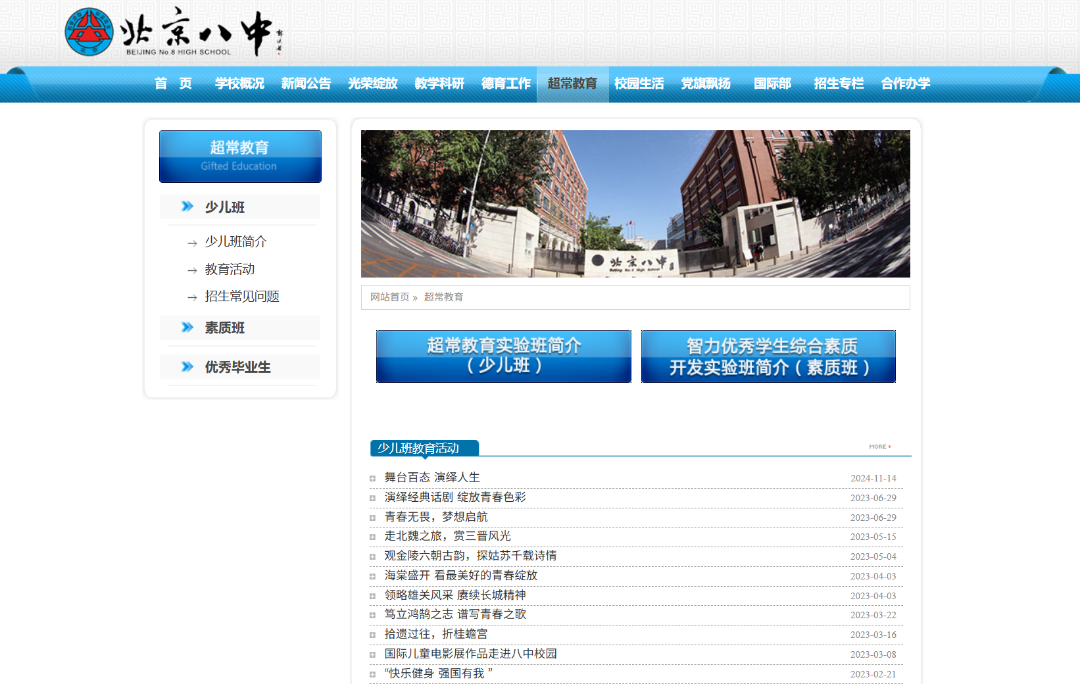Click the campus gate banner photo

[x=635, y=204]
